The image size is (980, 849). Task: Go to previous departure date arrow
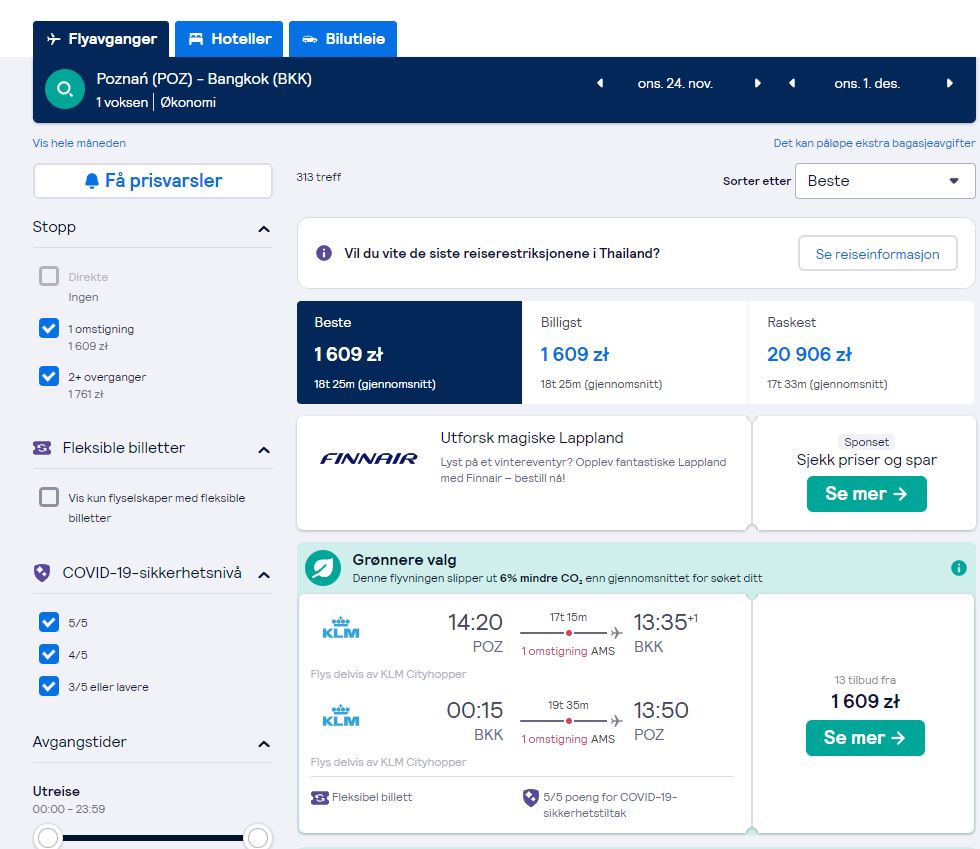pos(600,83)
